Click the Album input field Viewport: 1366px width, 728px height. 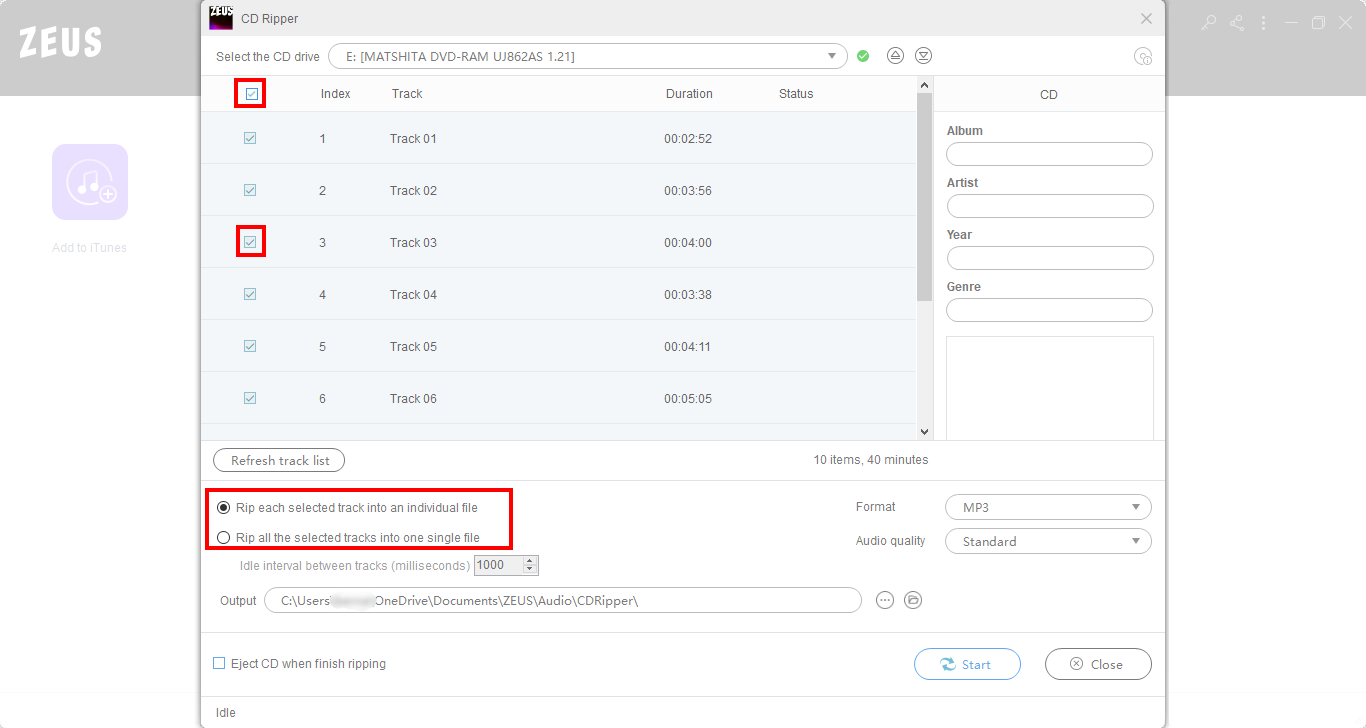(1049, 154)
